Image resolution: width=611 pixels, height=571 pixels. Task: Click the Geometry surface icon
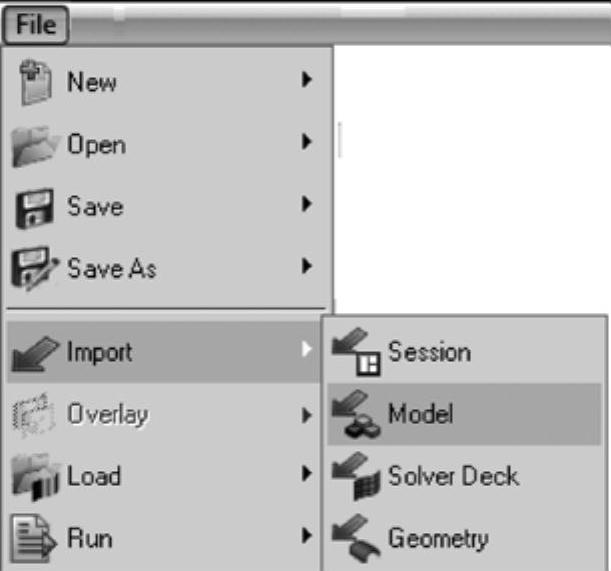point(356,538)
